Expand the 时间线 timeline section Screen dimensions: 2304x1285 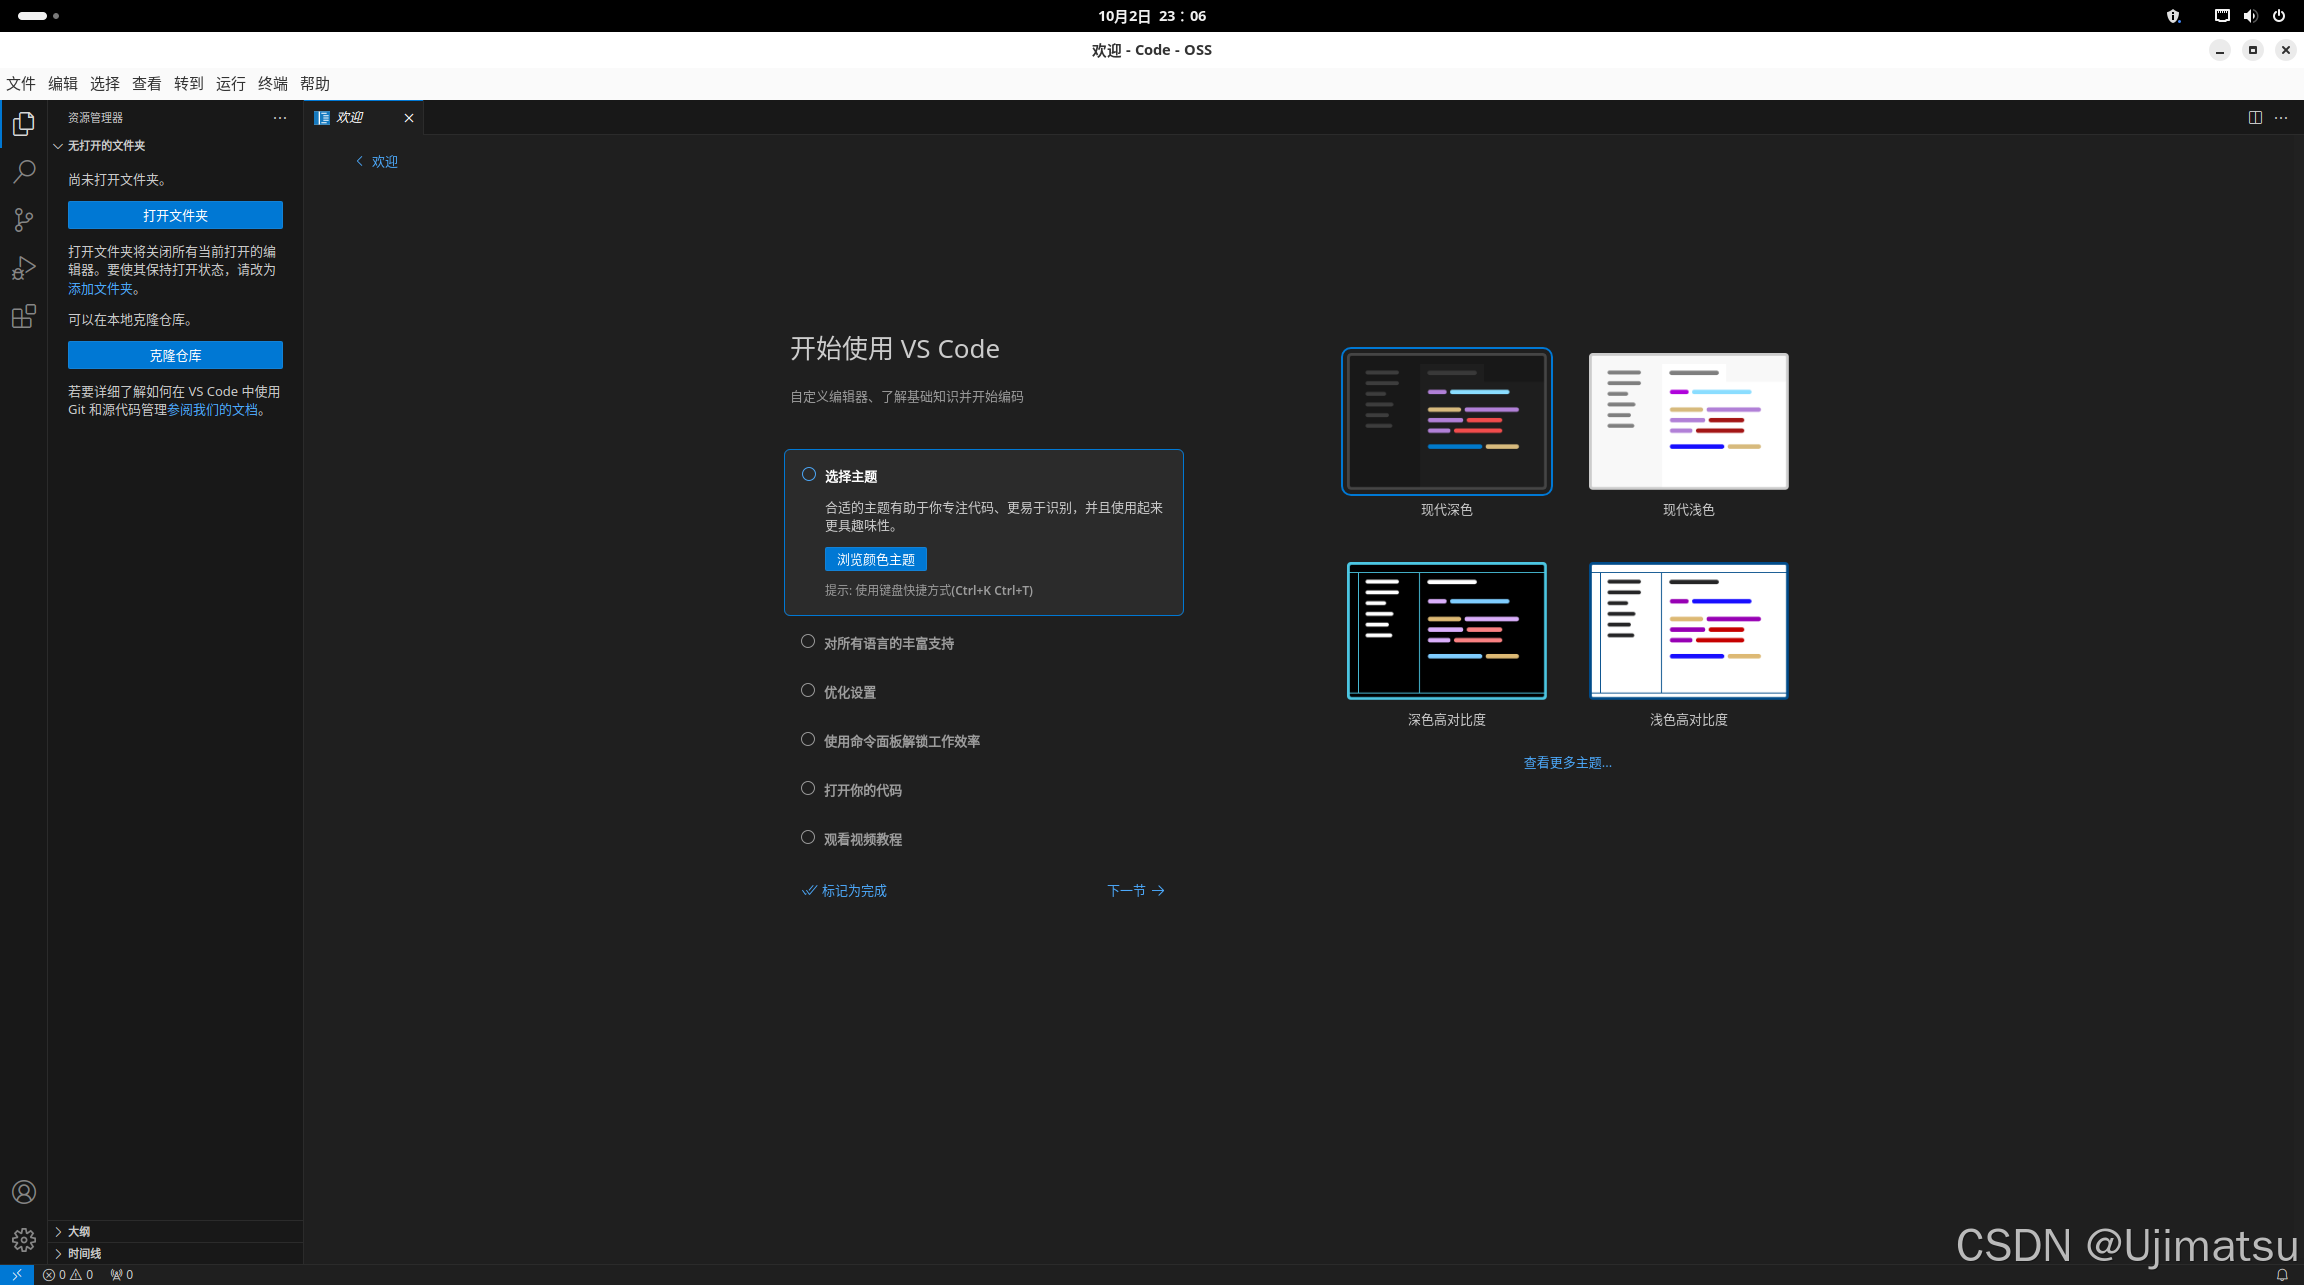pos(84,1253)
